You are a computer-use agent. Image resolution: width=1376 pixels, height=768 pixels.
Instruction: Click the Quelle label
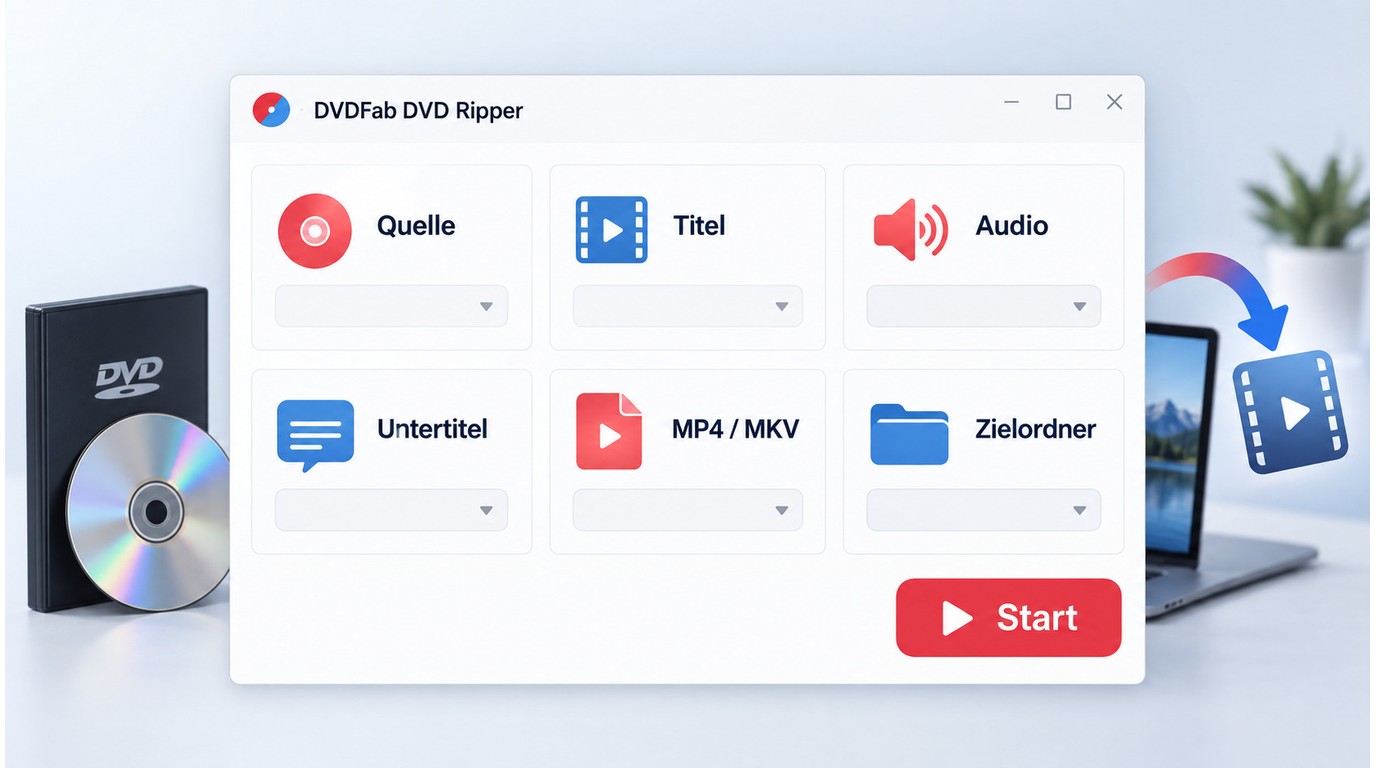tap(416, 226)
